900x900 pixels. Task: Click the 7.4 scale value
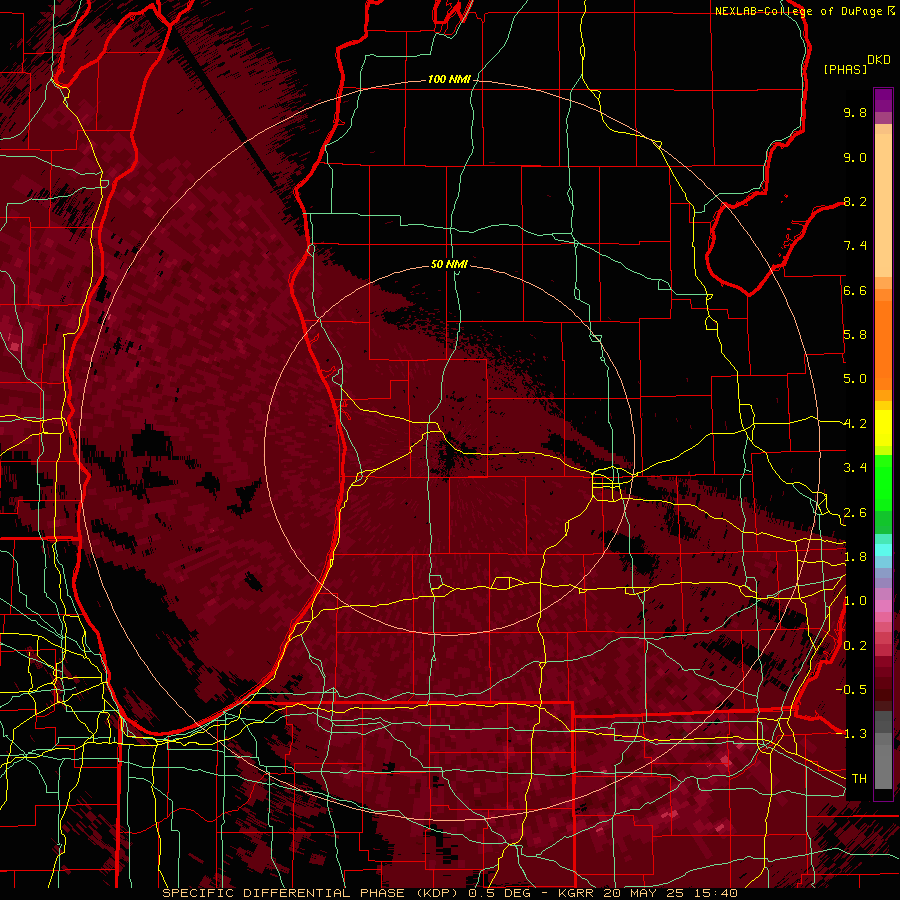click(x=855, y=246)
